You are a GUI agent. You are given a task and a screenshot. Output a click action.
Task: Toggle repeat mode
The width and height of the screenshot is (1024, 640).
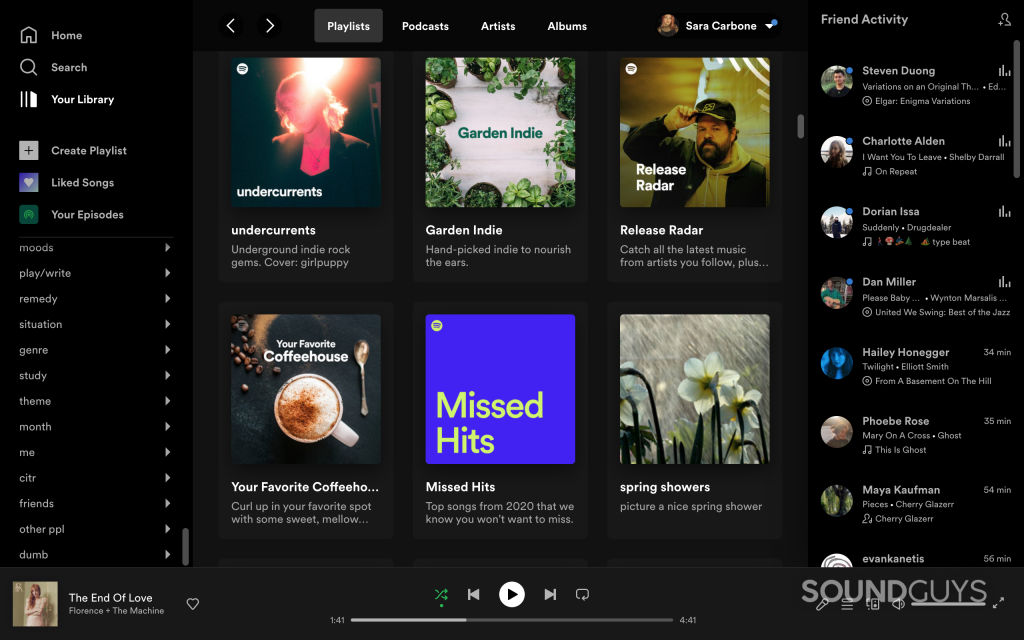point(582,594)
